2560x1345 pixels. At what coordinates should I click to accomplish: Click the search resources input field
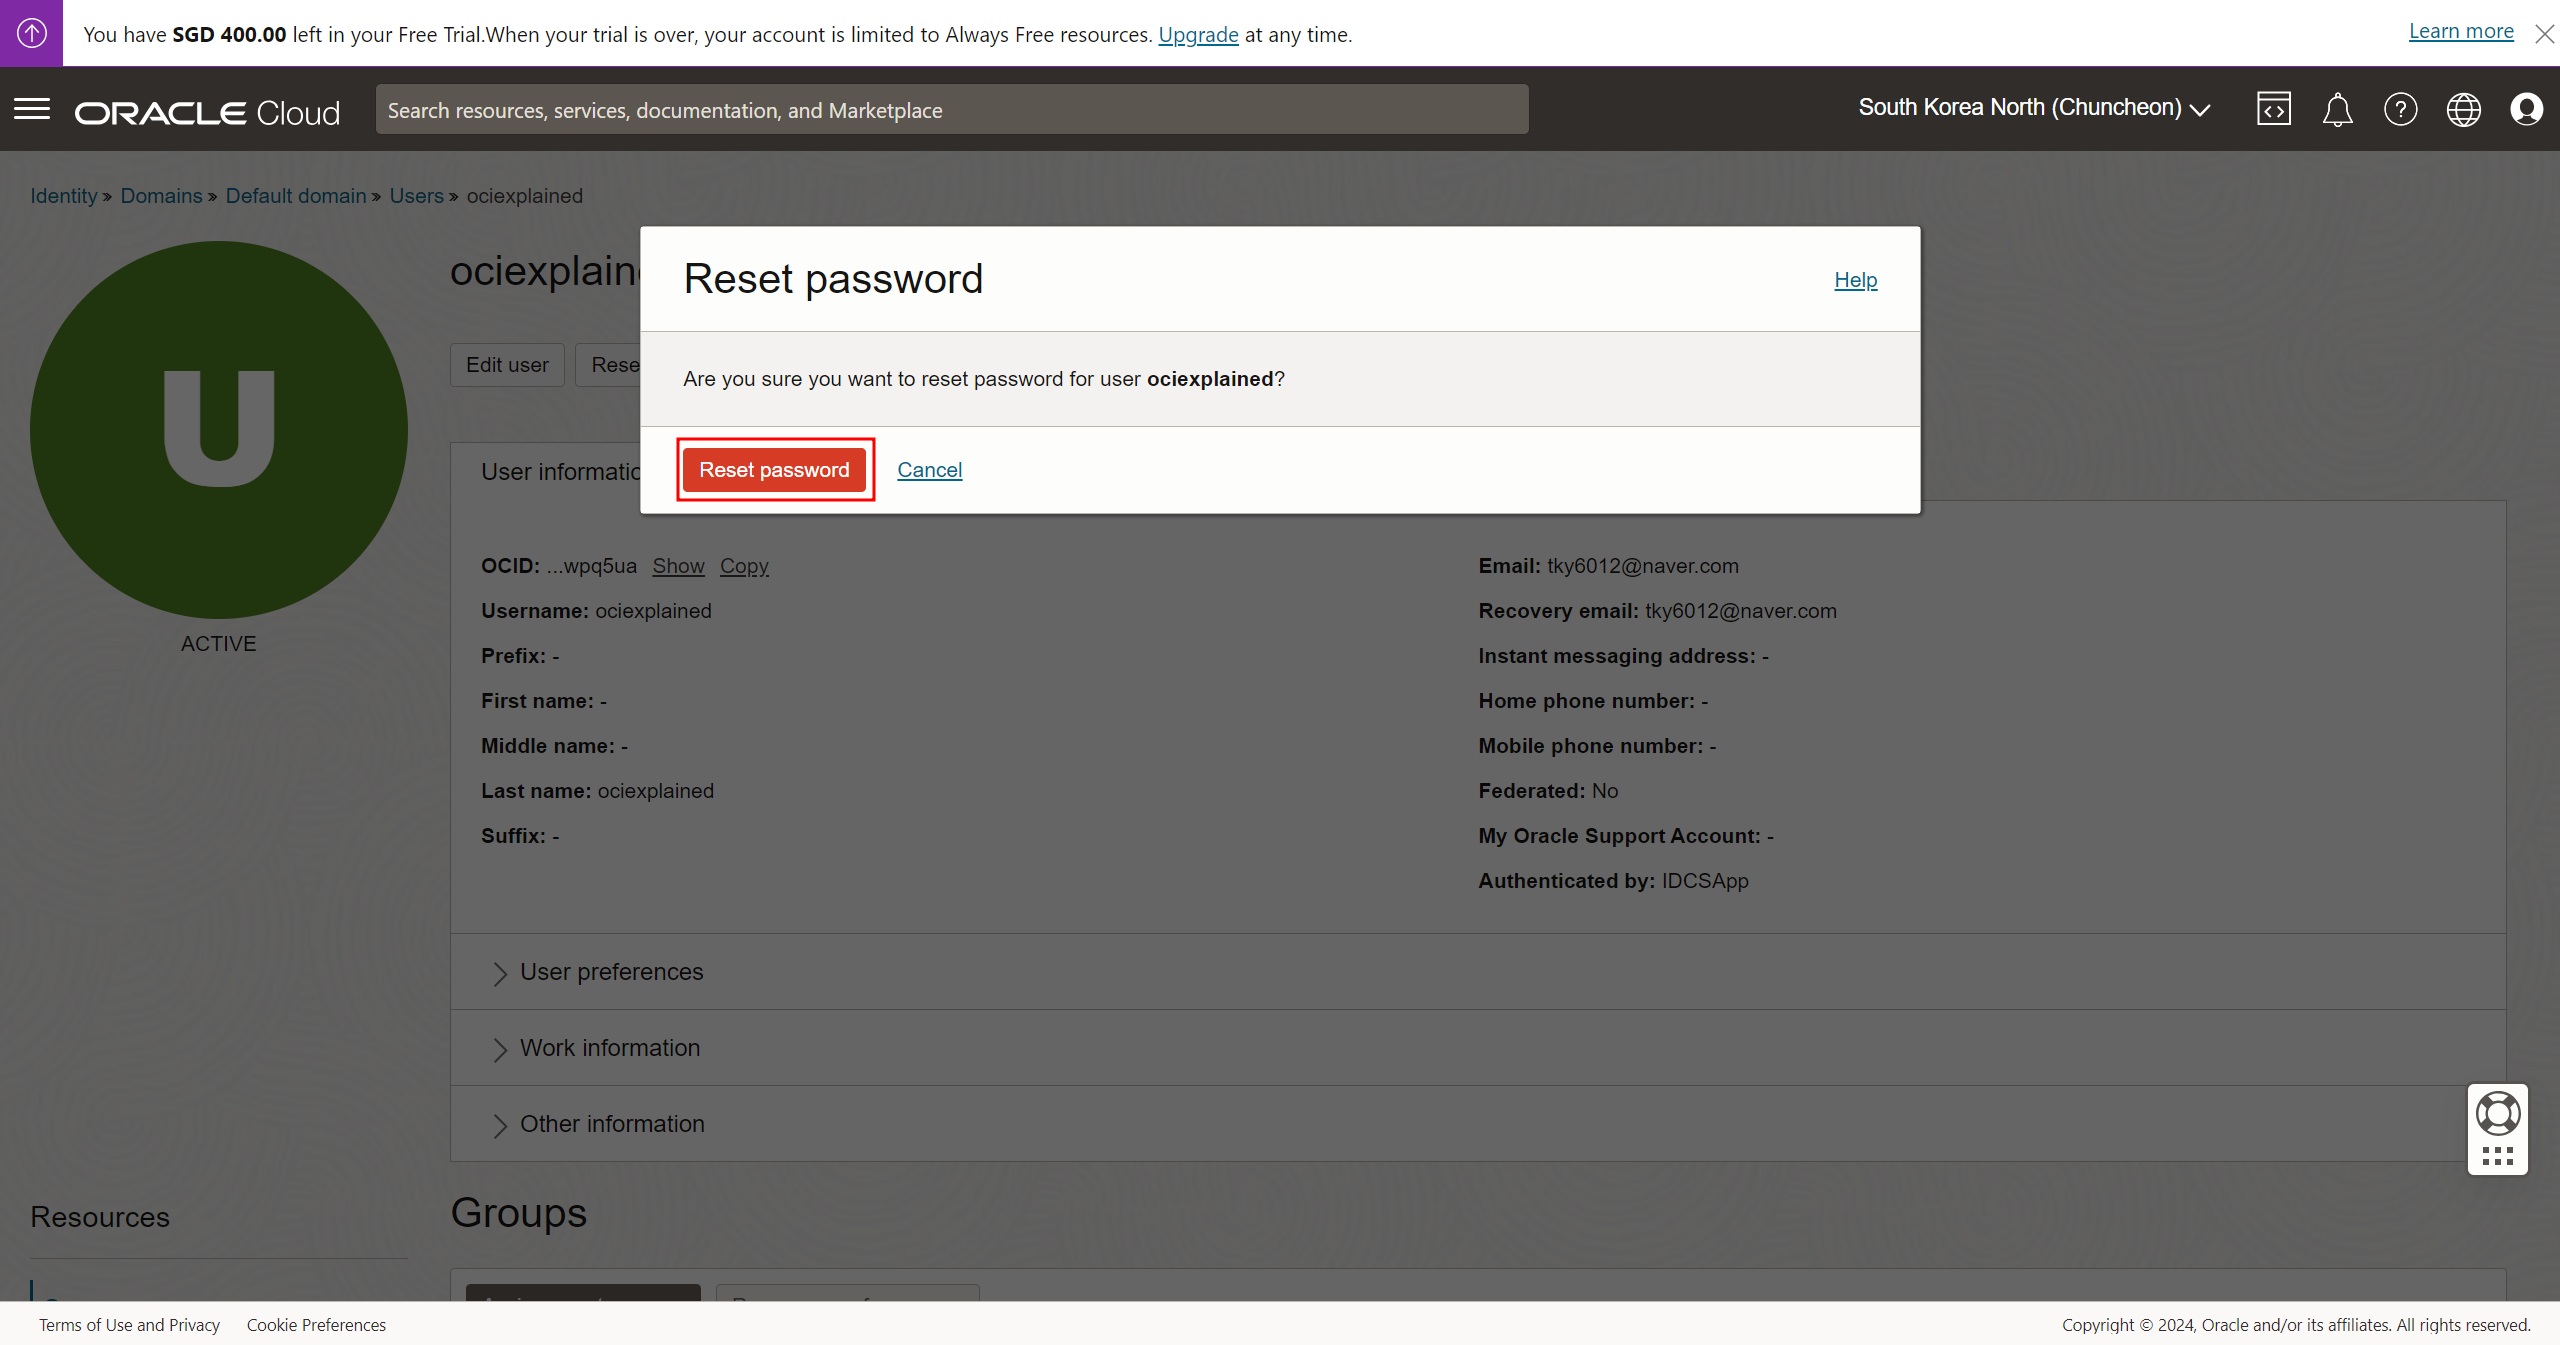(x=951, y=110)
